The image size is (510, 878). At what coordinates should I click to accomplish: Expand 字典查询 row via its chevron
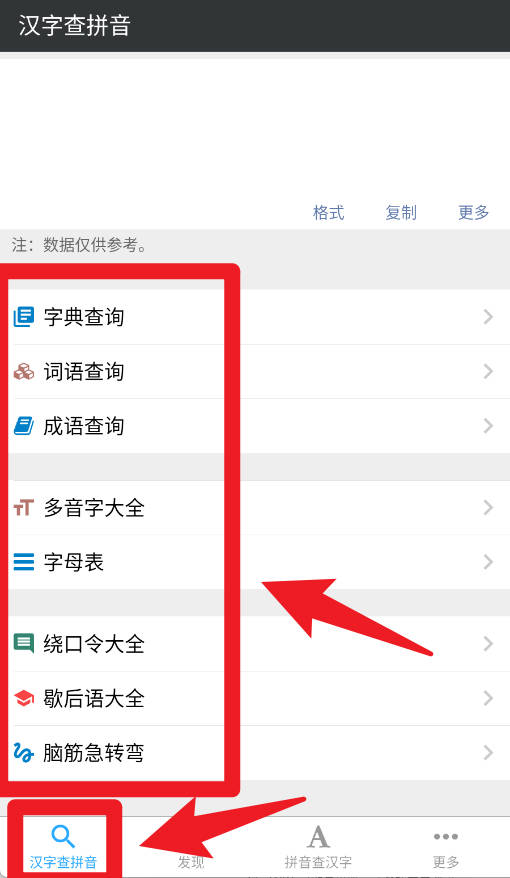point(488,317)
